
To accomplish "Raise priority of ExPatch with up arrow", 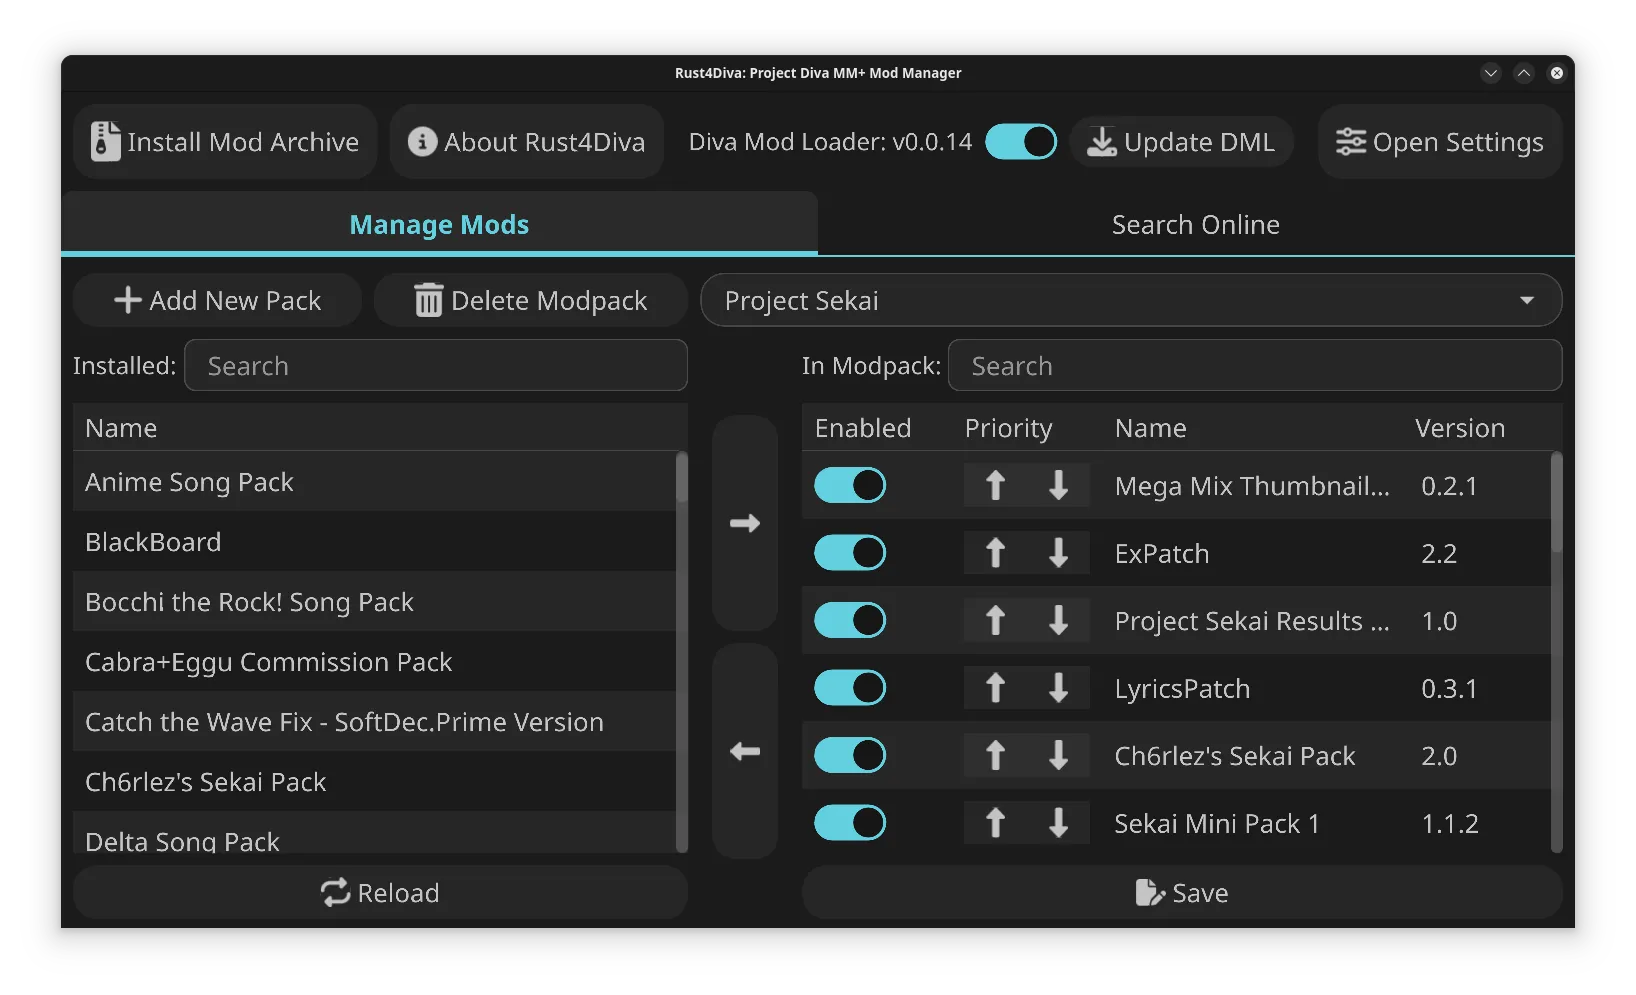I will pos(995,553).
